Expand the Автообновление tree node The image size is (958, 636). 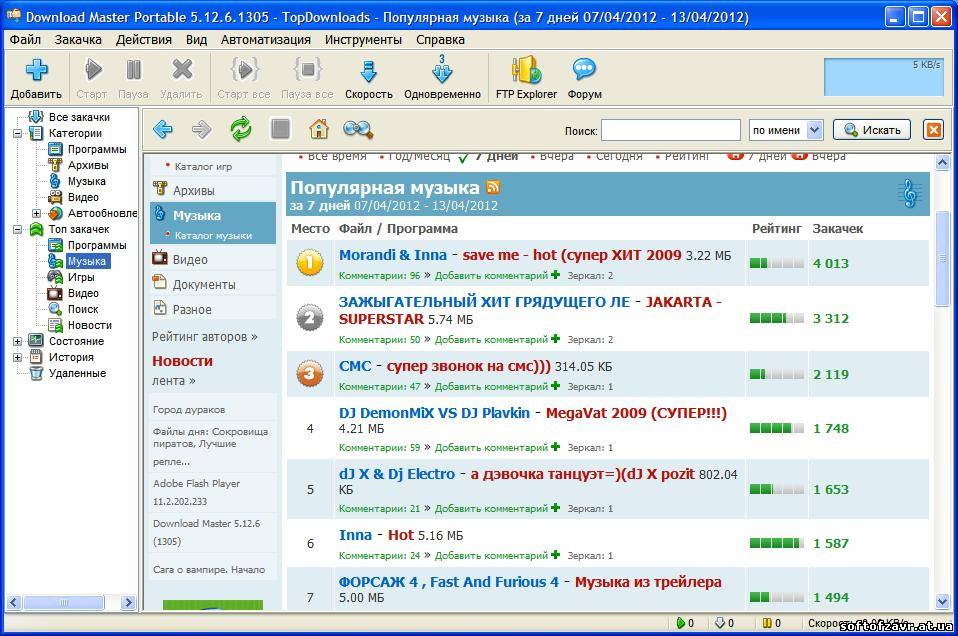click(36, 213)
